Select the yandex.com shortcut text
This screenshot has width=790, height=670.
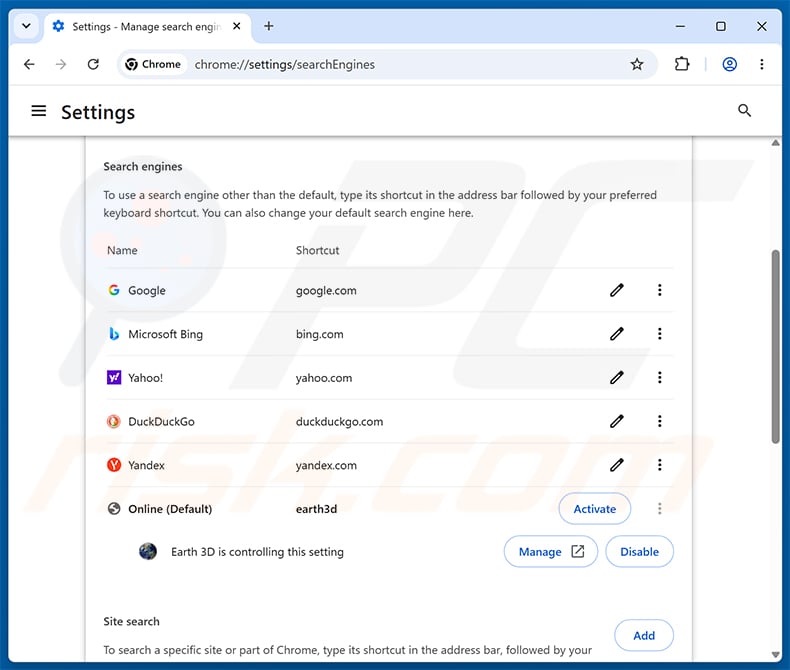tap(326, 465)
